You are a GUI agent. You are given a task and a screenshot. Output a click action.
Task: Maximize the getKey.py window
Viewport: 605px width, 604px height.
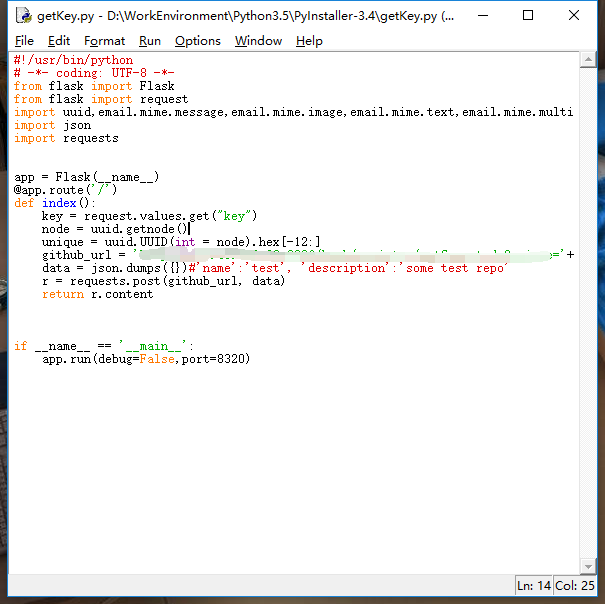coord(528,15)
